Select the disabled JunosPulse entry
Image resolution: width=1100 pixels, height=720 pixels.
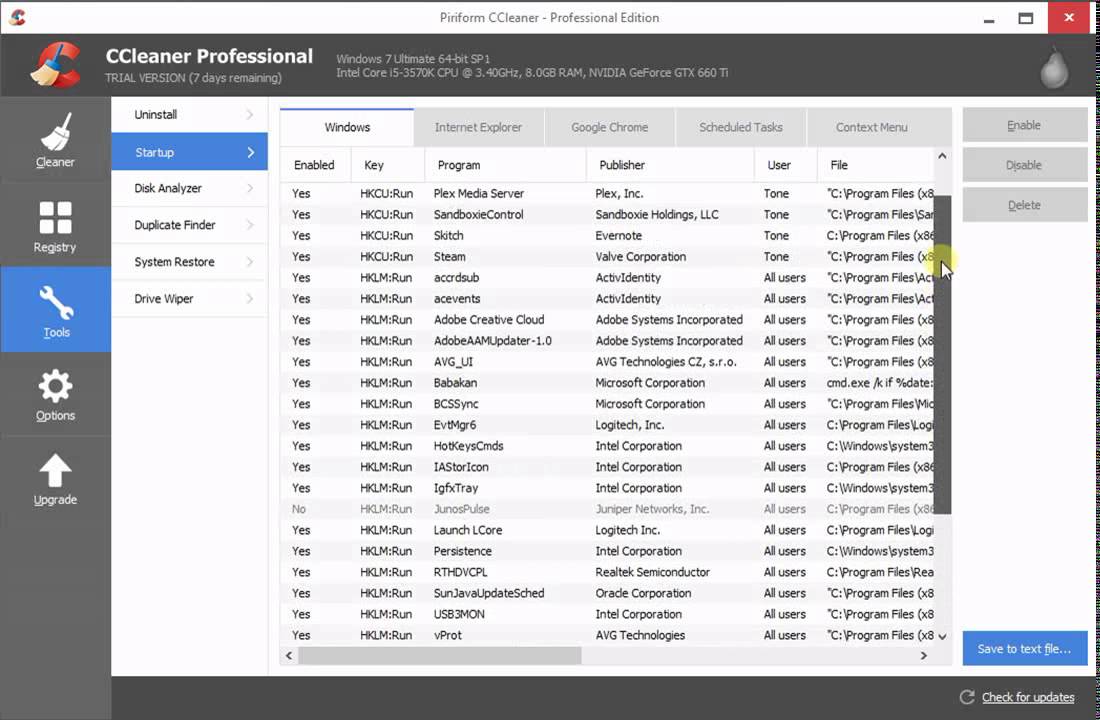[608, 509]
